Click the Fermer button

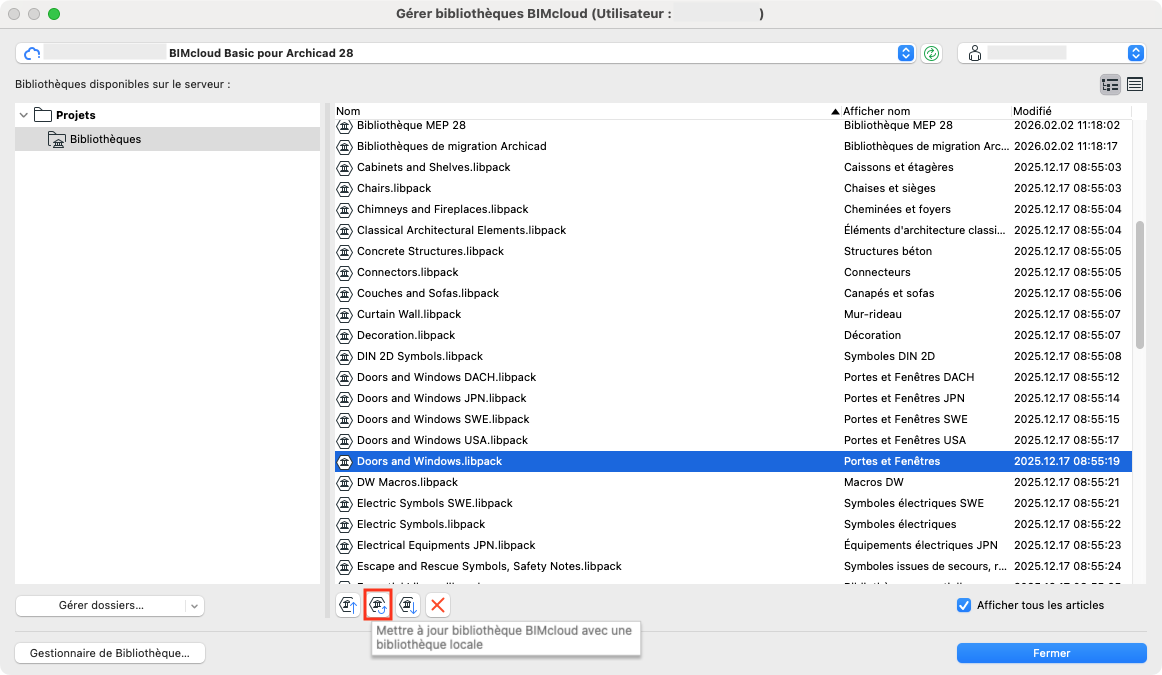pos(1052,653)
